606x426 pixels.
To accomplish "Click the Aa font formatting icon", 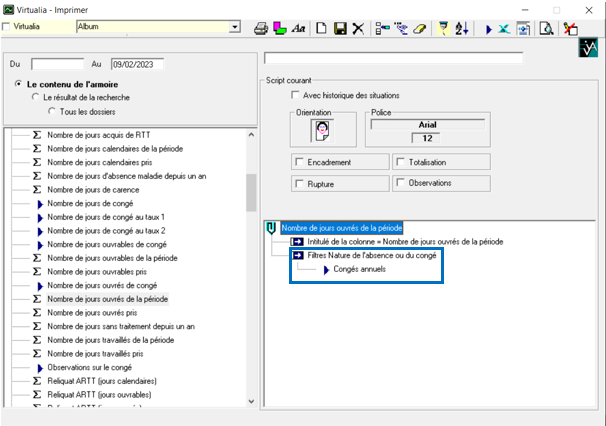I will point(298,28).
